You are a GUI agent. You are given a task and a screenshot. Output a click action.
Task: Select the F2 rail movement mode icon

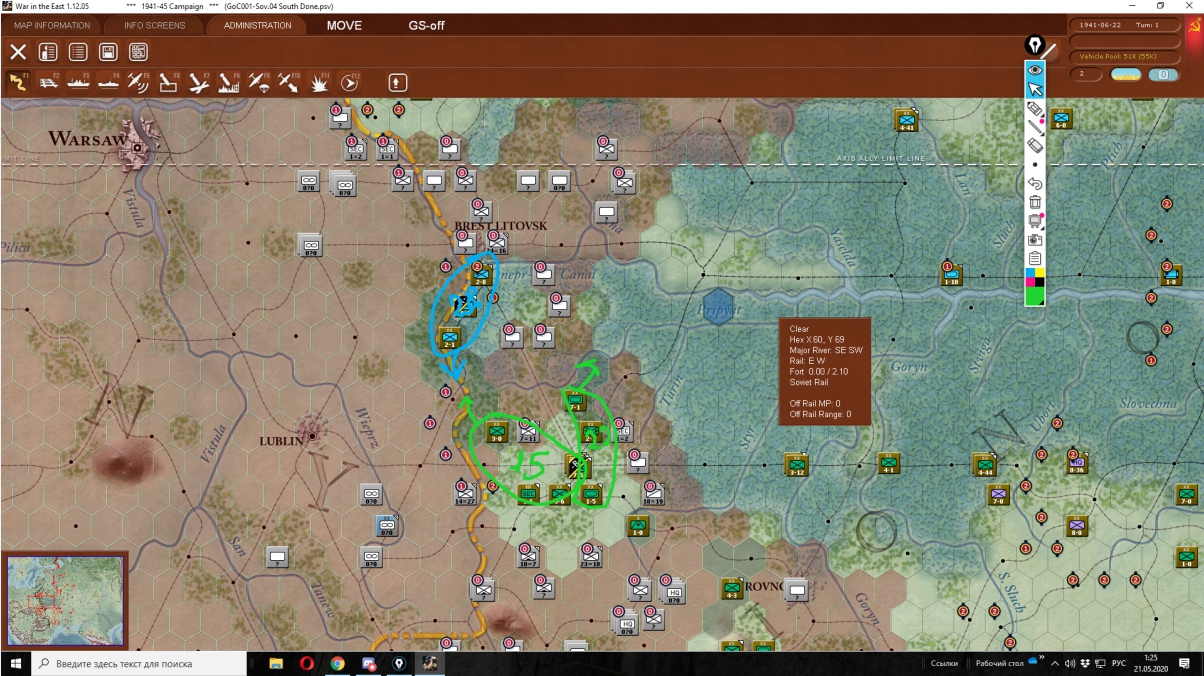pos(48,82)
